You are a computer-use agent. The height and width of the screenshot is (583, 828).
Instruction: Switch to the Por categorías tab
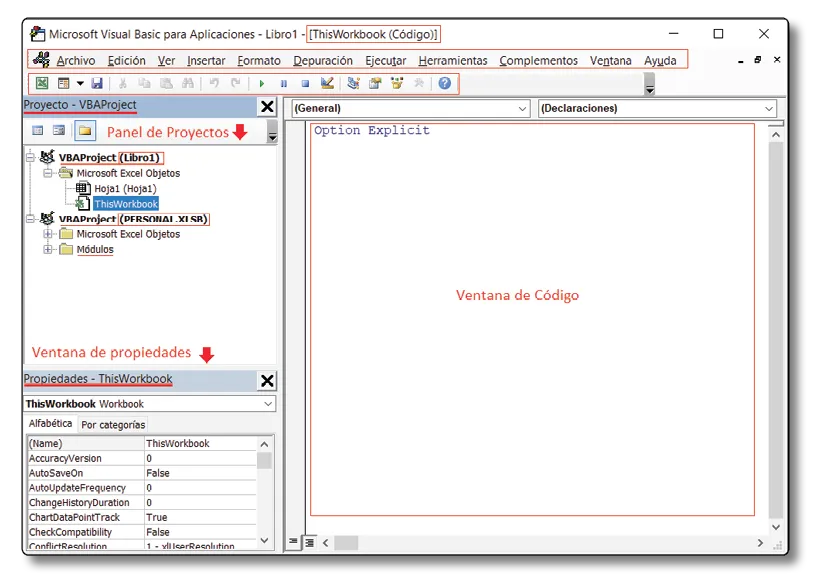113,424
